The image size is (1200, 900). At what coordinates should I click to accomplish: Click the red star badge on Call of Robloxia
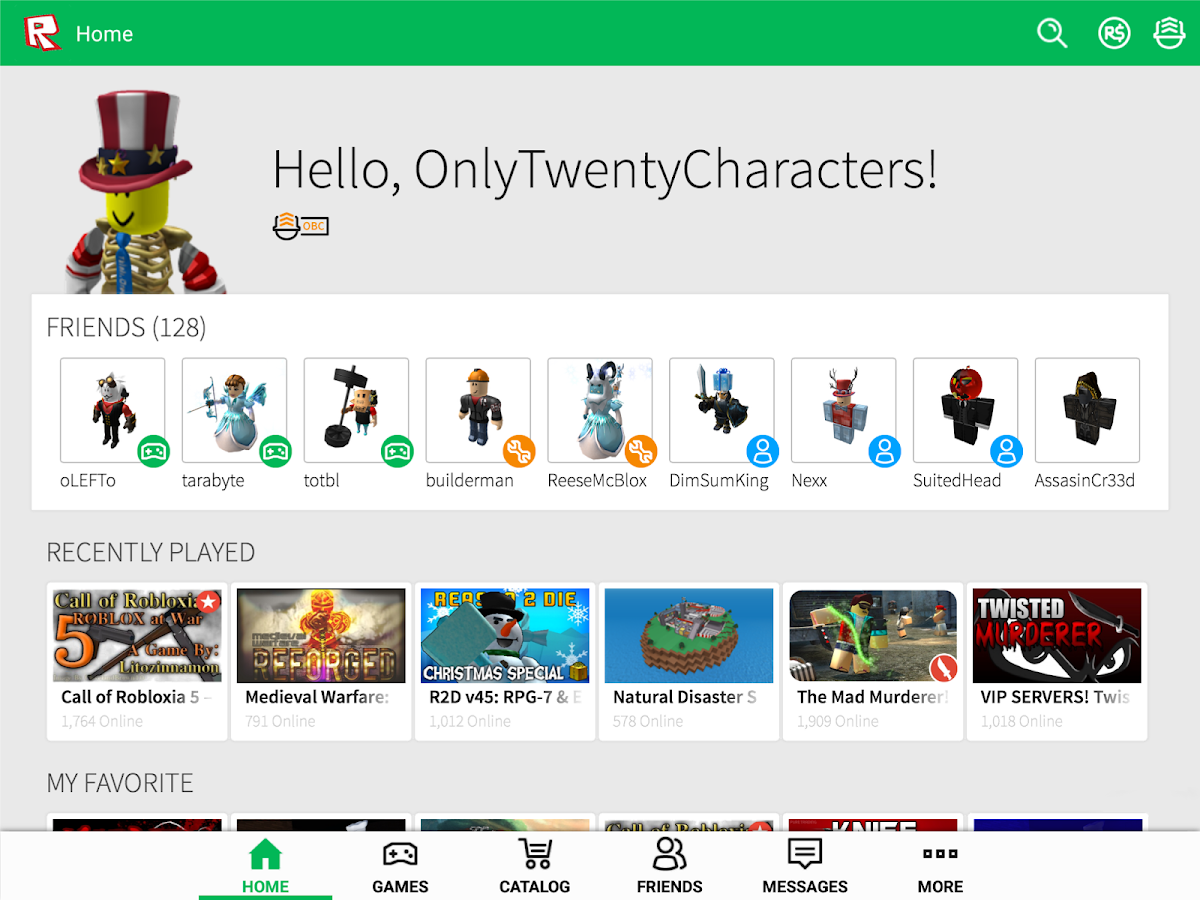click(208, 602)
